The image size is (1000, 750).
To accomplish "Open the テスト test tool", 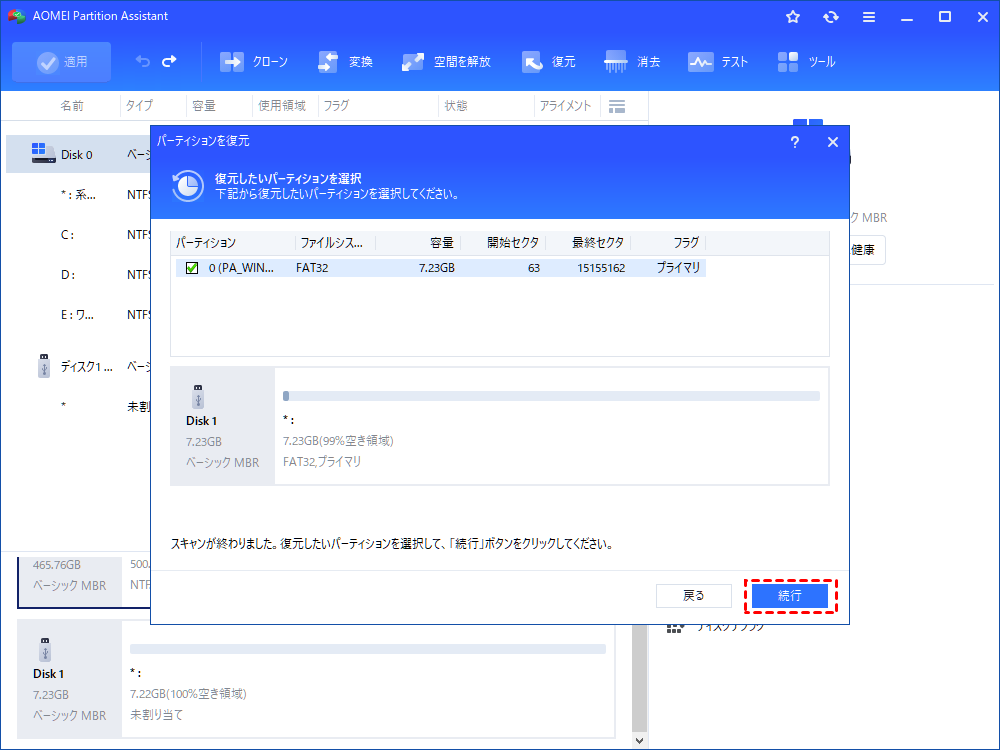I will [x=717, y=62].
